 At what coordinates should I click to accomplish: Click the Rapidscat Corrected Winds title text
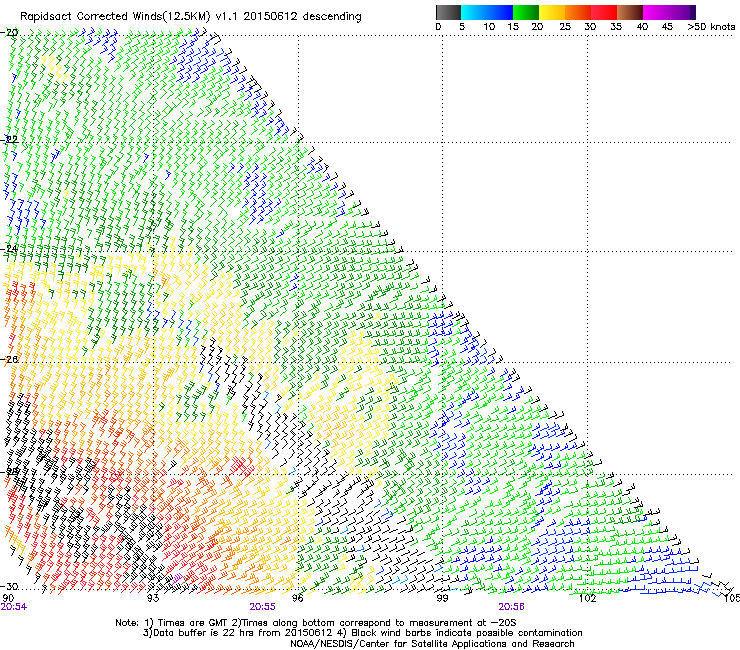191,17
